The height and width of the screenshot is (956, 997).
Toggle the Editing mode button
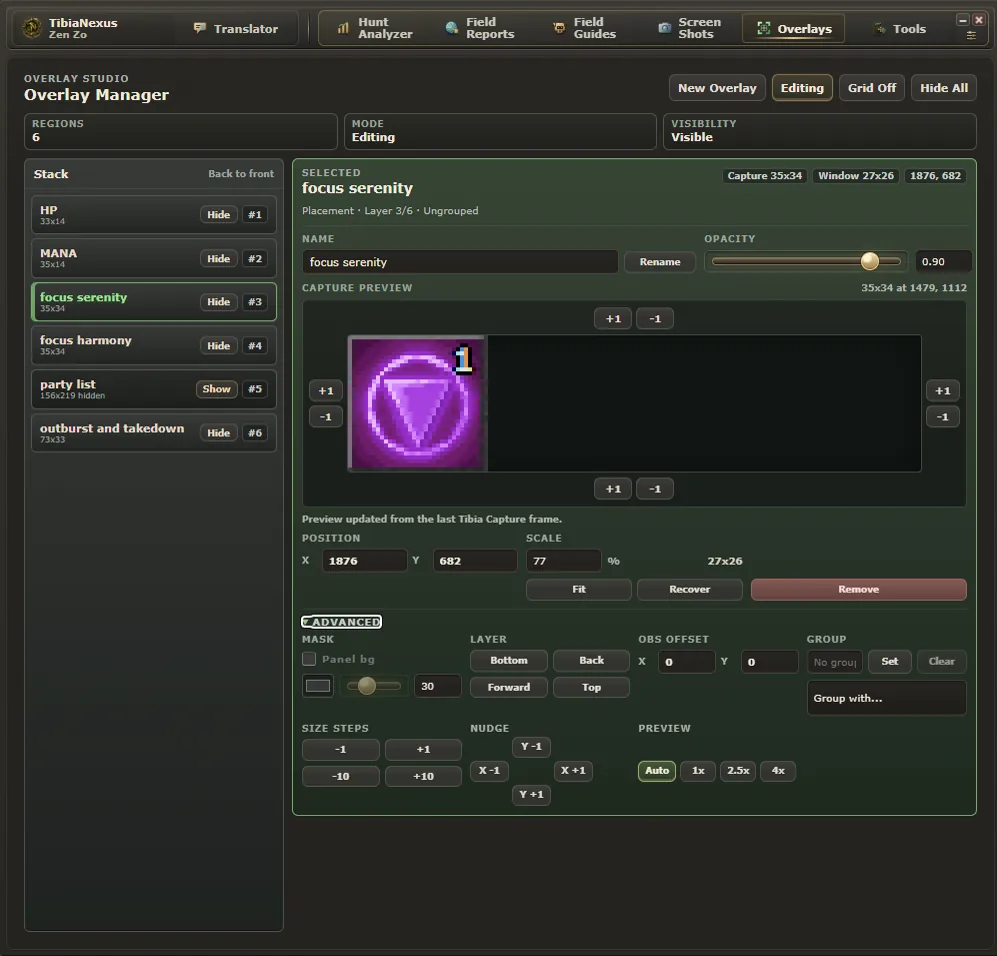802,88
